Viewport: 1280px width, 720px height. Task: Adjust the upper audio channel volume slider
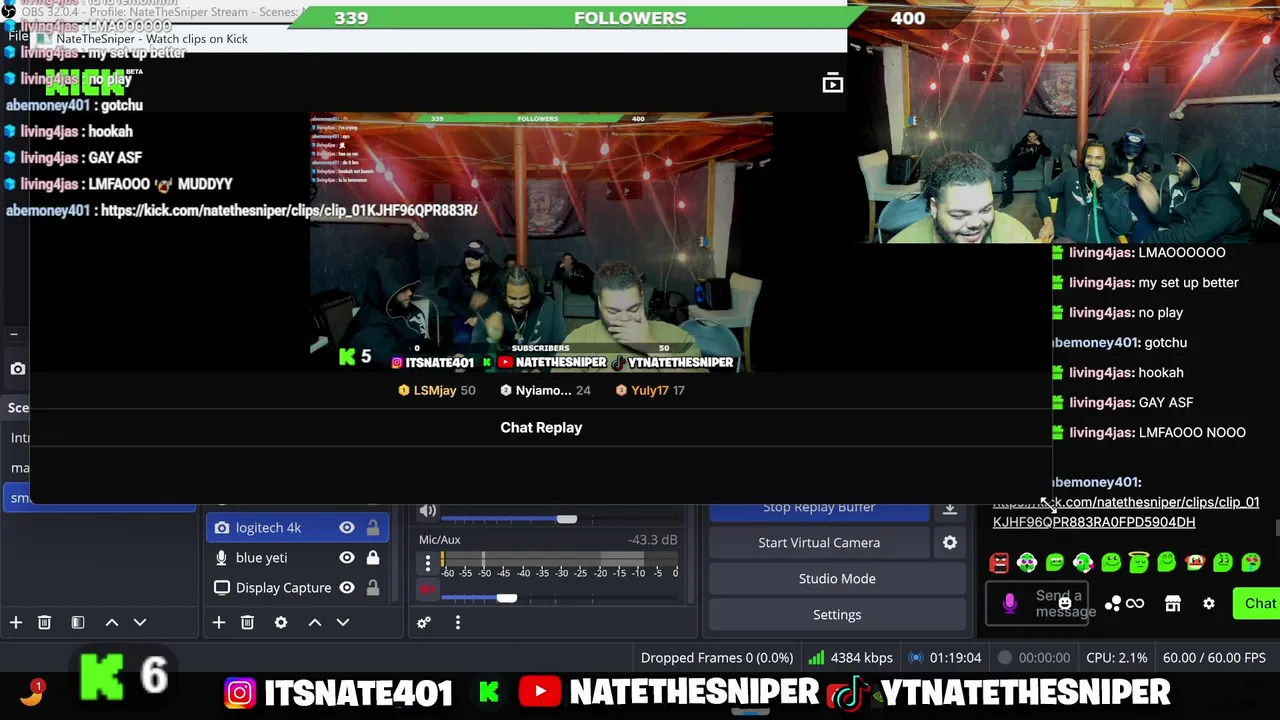click(566, 519)
